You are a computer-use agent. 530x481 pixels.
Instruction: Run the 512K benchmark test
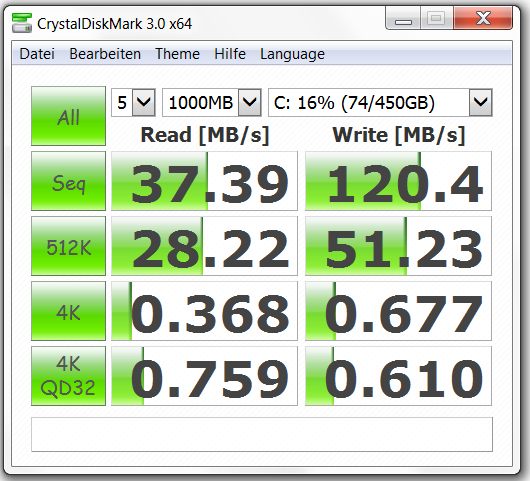click(68, 246)
